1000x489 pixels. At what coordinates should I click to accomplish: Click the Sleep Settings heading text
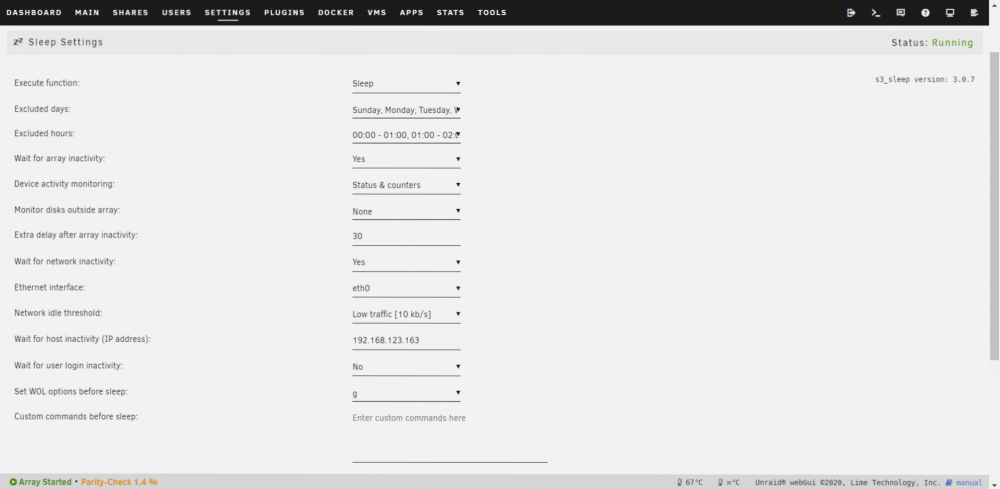click(66, 42)
